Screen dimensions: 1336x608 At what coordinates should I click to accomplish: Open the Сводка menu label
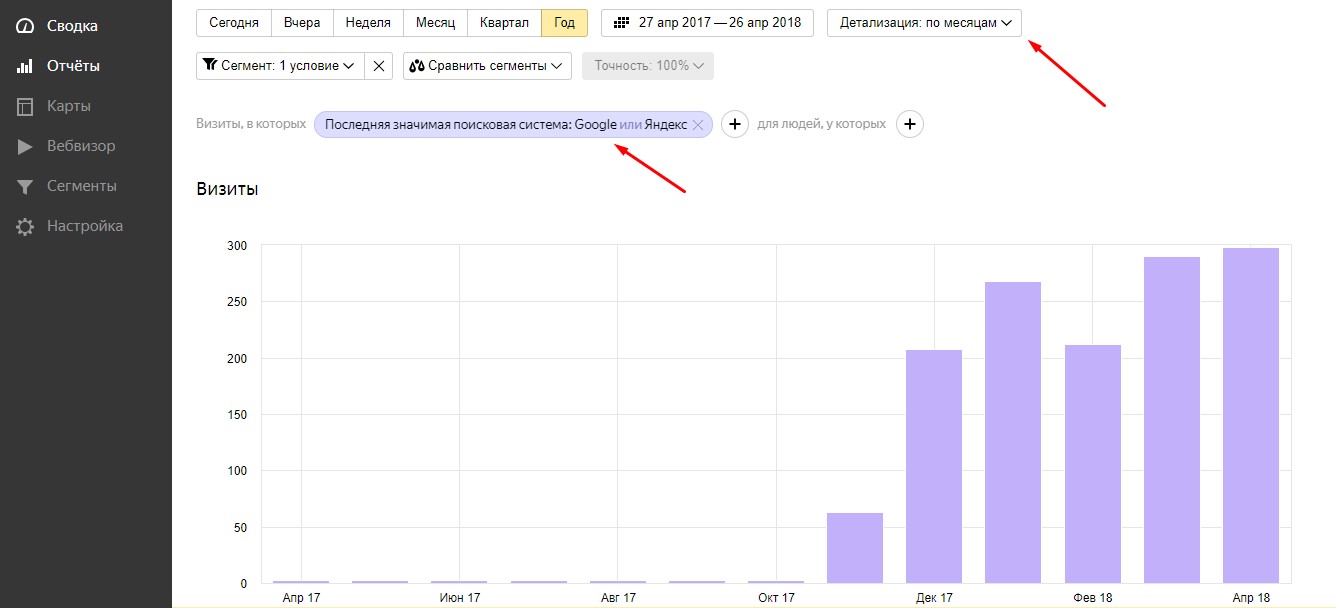(x=73, y=26)
